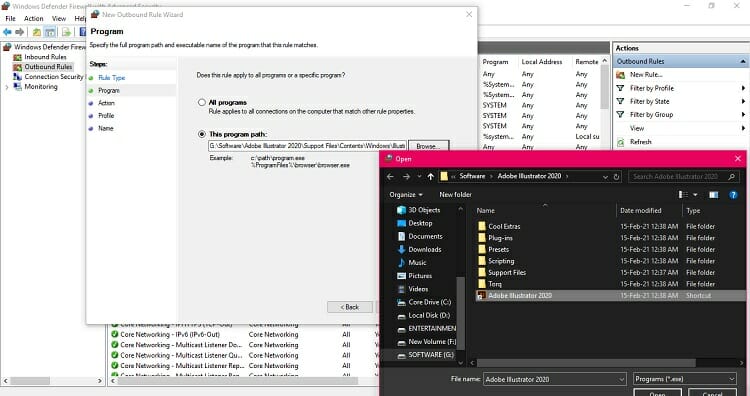Open the File menu

pyautogui.click(x=11, y=18)
